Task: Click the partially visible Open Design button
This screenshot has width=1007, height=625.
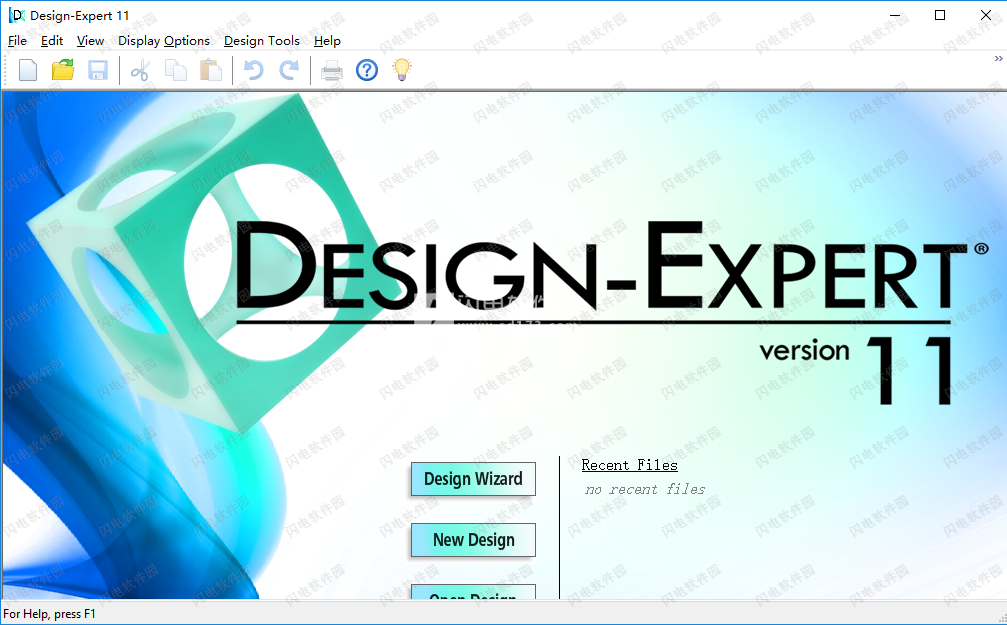Action: (473, 592)
